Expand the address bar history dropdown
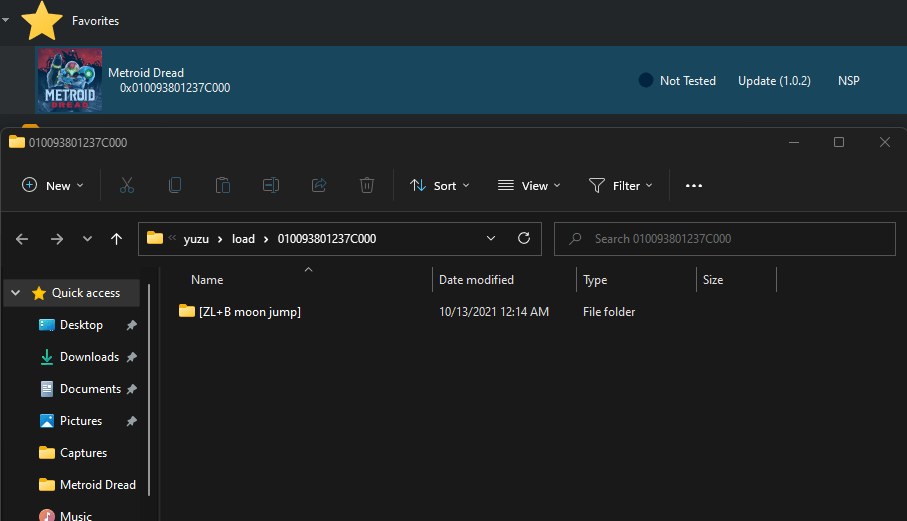The height and width of the screenshot is (521, 907). click(491, 238)
